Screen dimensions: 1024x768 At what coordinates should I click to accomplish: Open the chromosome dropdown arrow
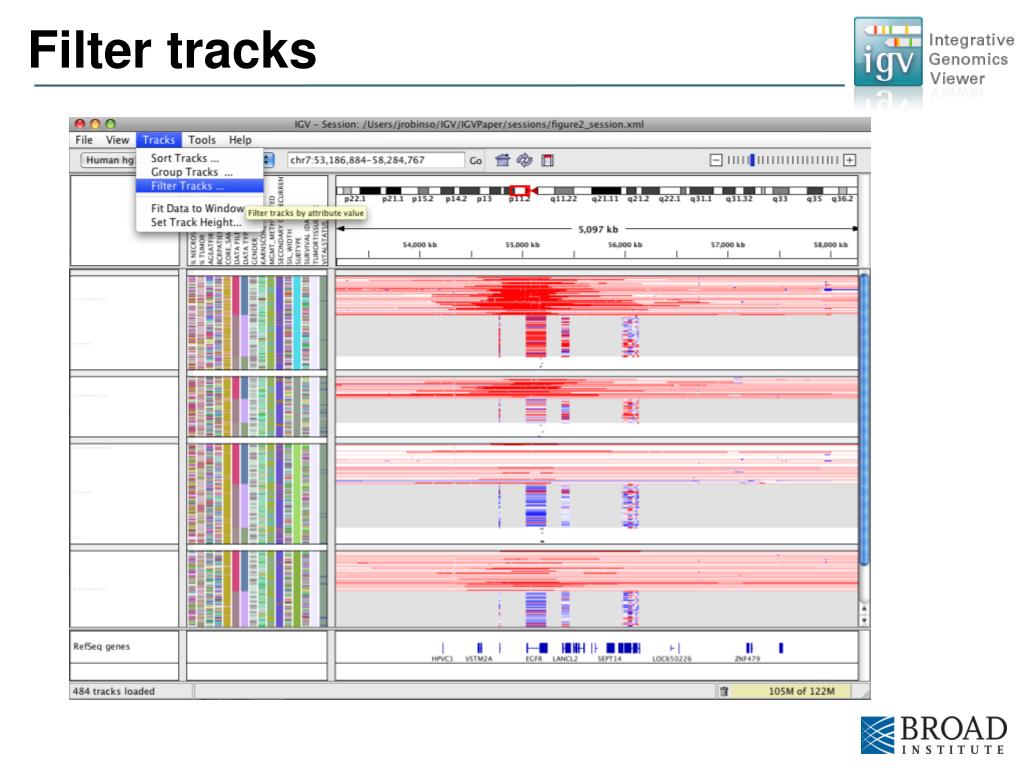tap(268, 160)
